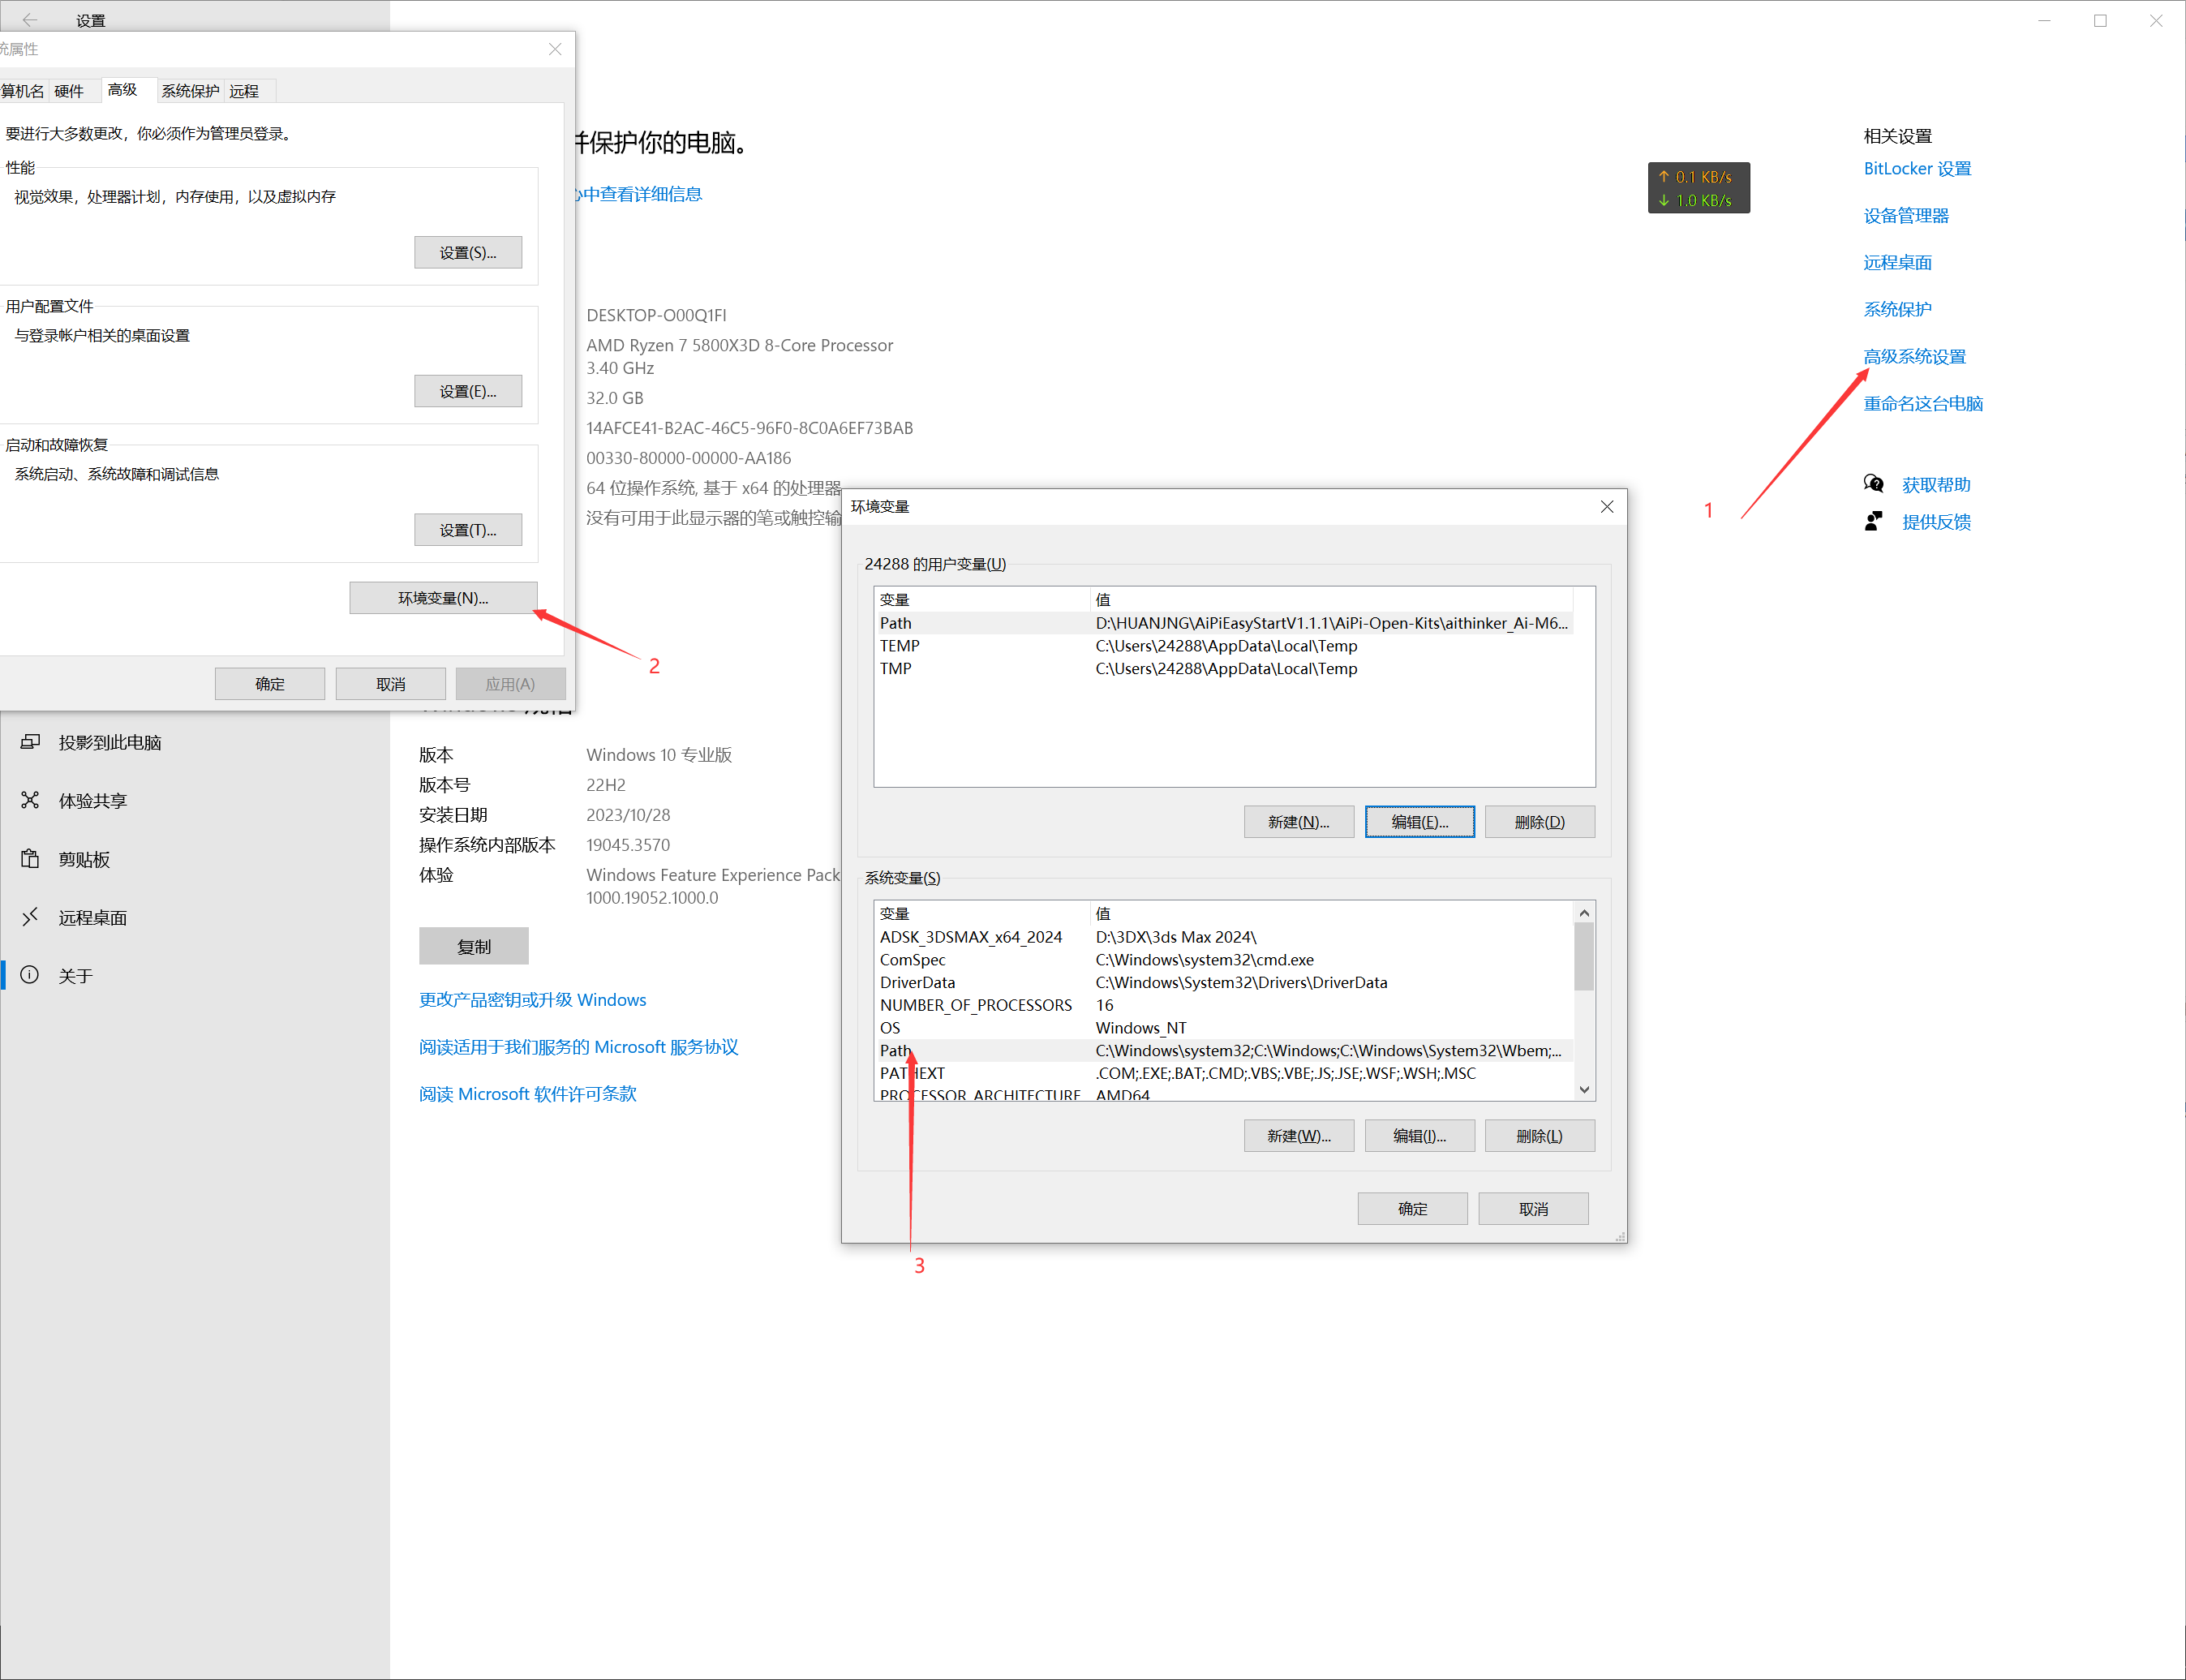This screenshot has height=1680, width=2186.
Task: Open BitLocker 设置 link
Action: coord(1918,169)
